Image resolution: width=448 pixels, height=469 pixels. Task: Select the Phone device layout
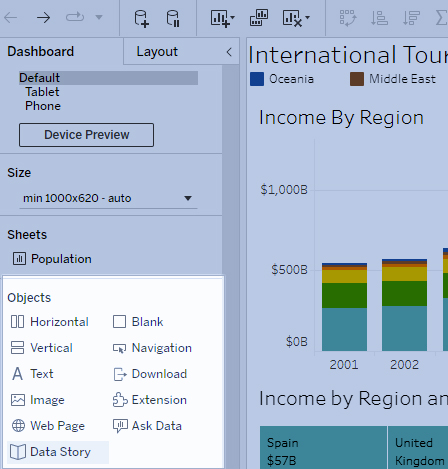click(x=43, y=106)
